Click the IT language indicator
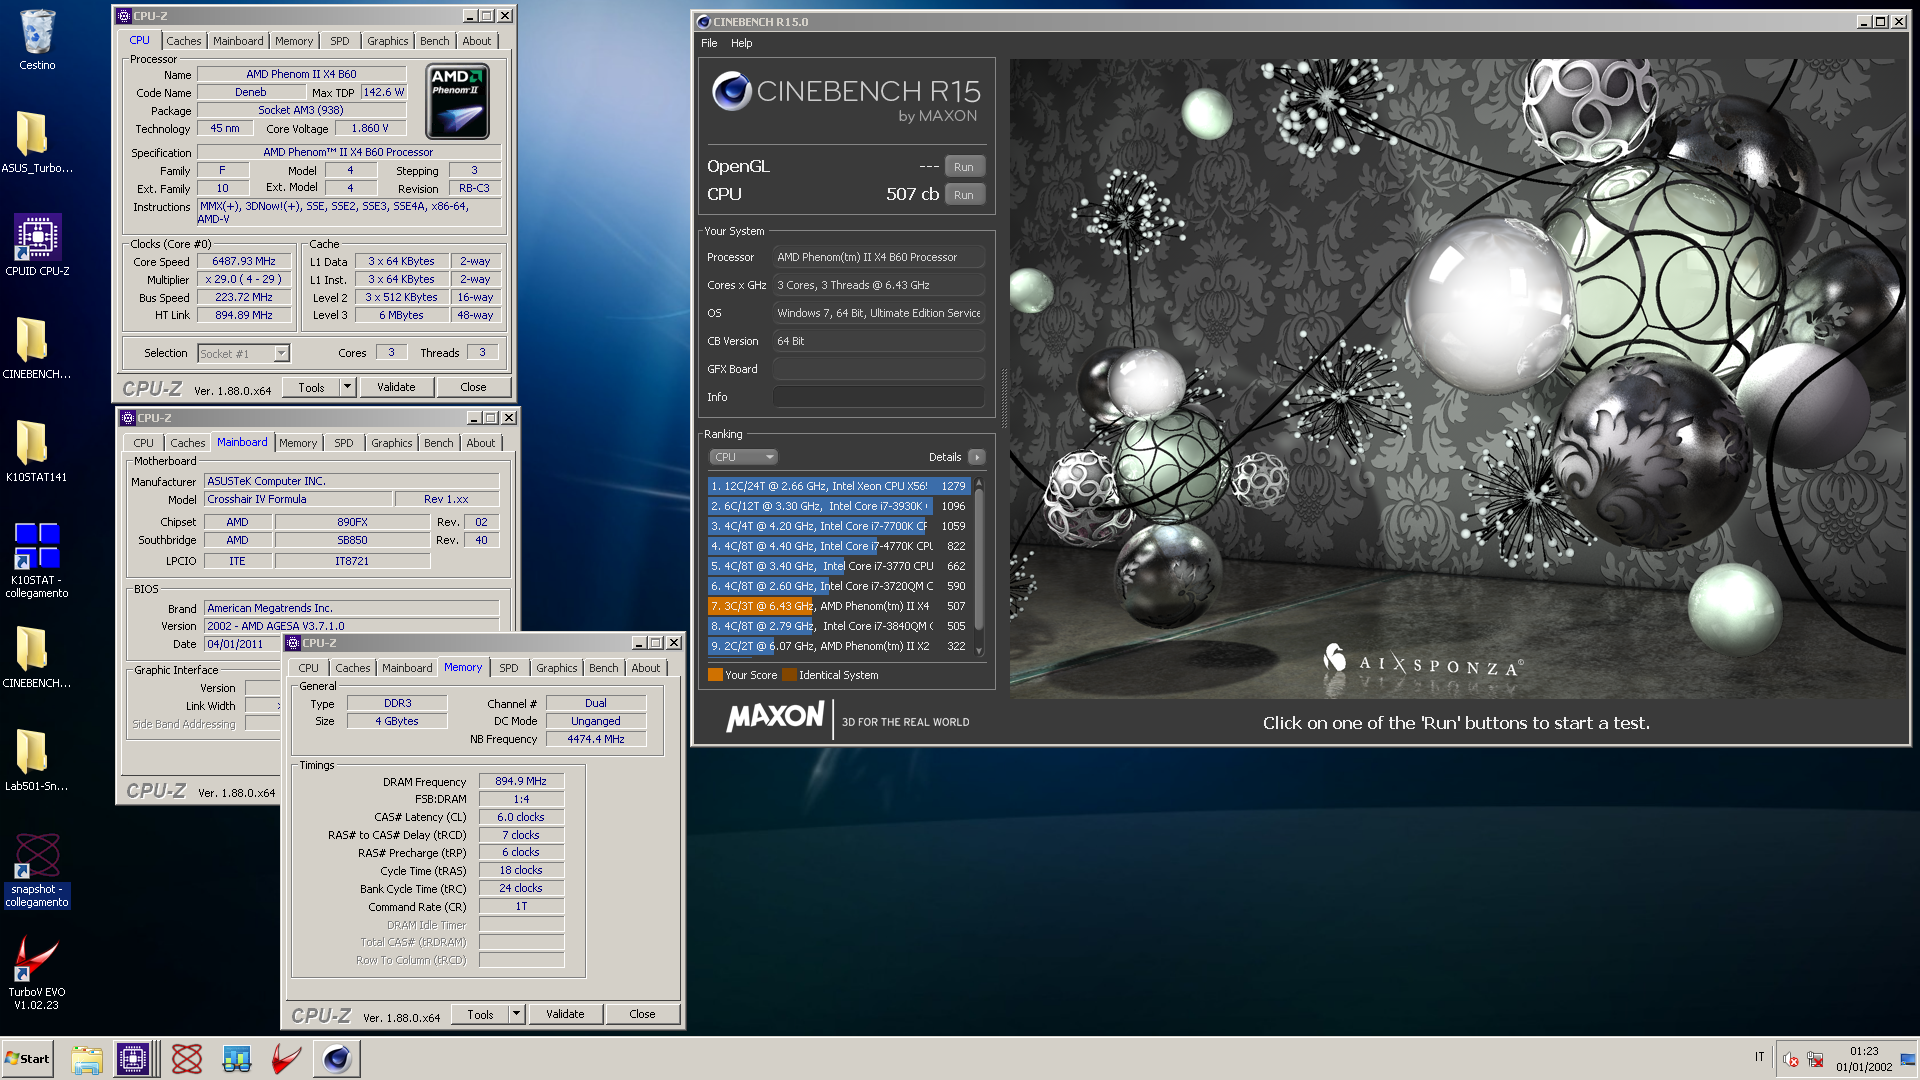The width and height of the screenshot is (1920, 1080). pos(1760,1057)
